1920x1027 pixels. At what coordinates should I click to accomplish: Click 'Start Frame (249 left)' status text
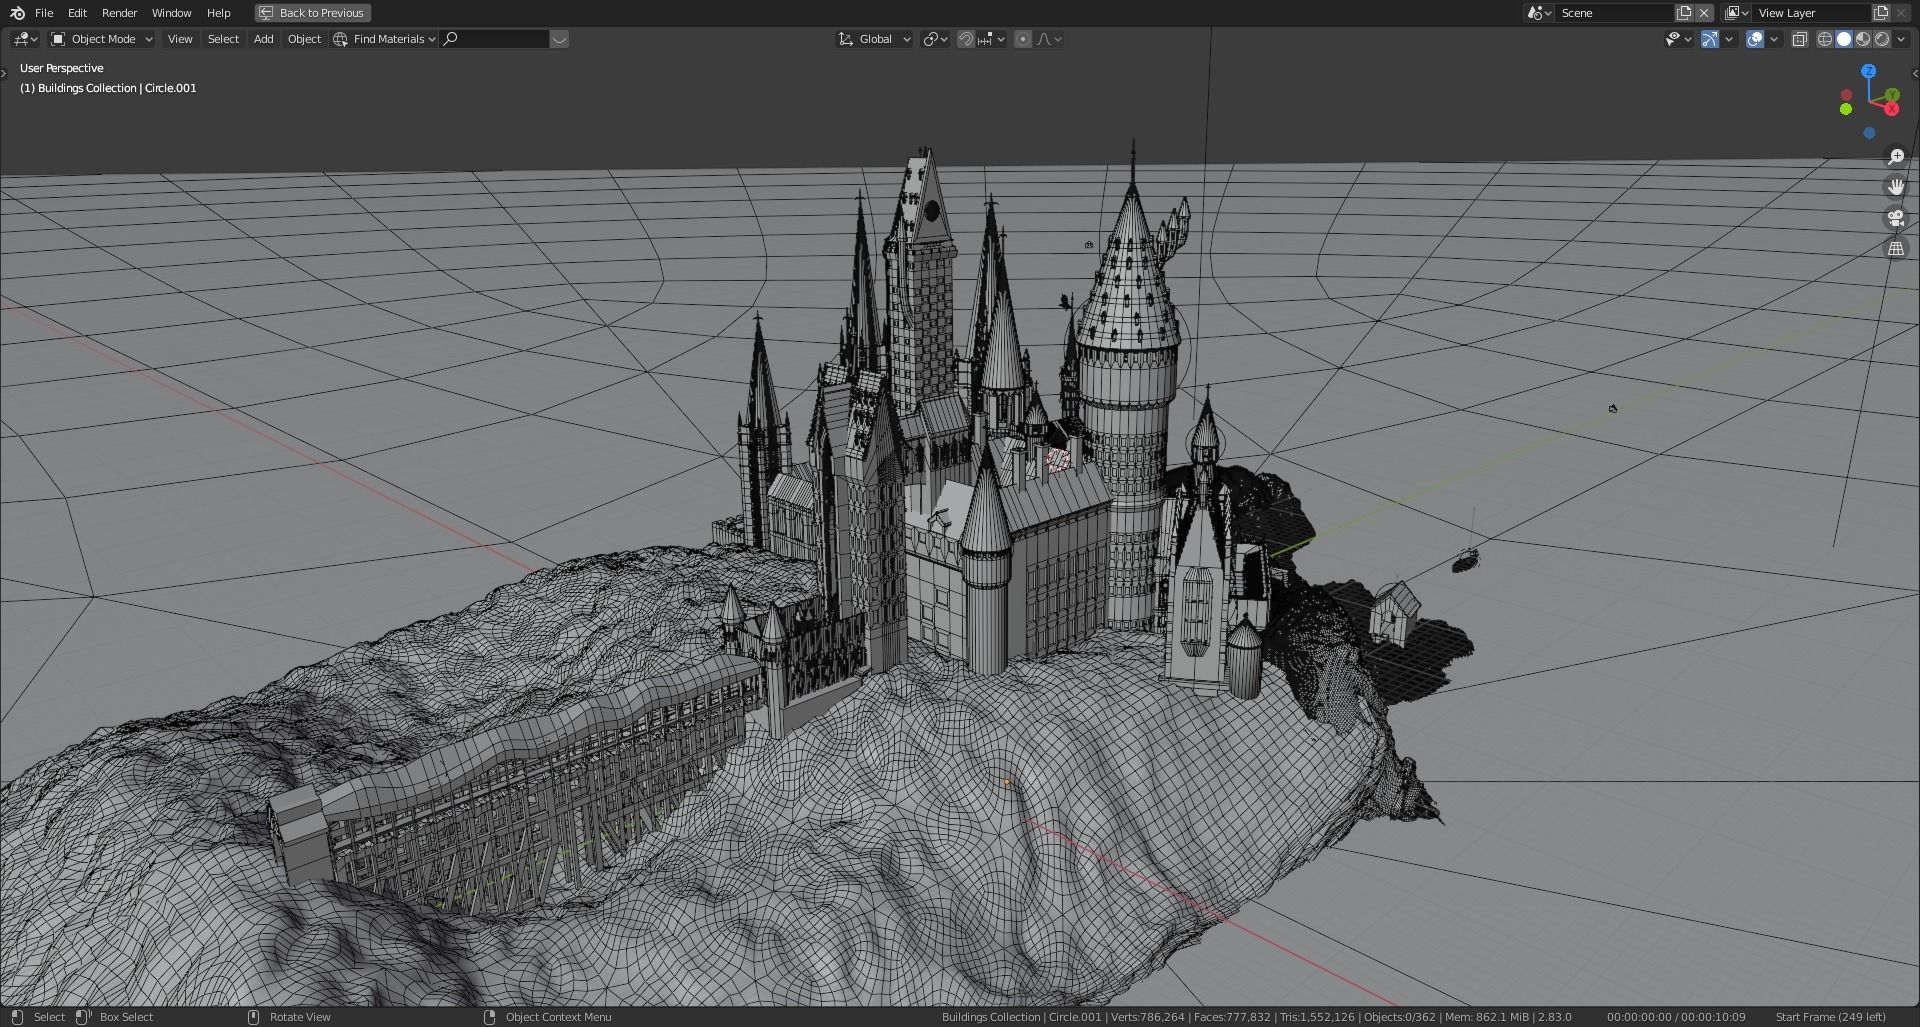click(x=1830, y=1017)
